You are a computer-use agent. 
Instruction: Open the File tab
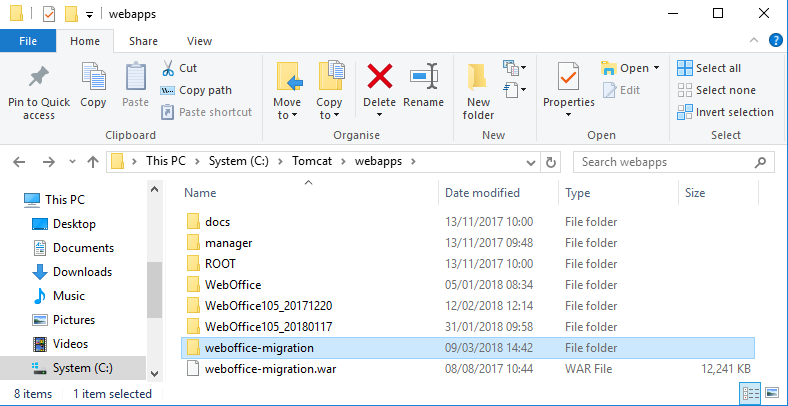[x=28, y=41]
